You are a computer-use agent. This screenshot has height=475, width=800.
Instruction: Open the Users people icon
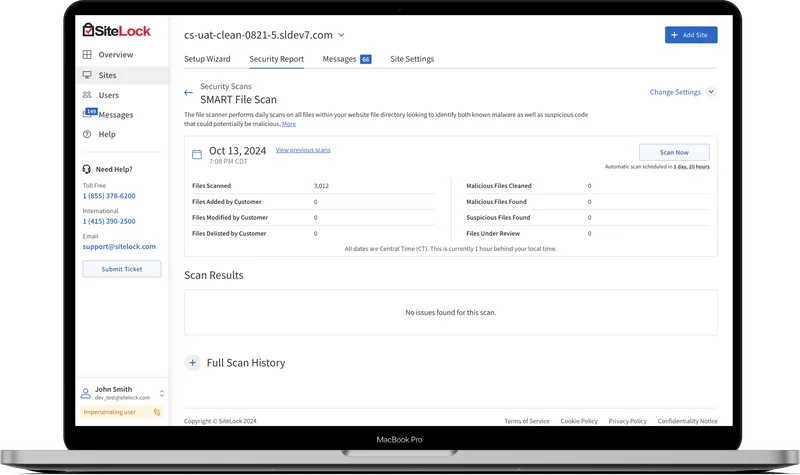[87, 95]
